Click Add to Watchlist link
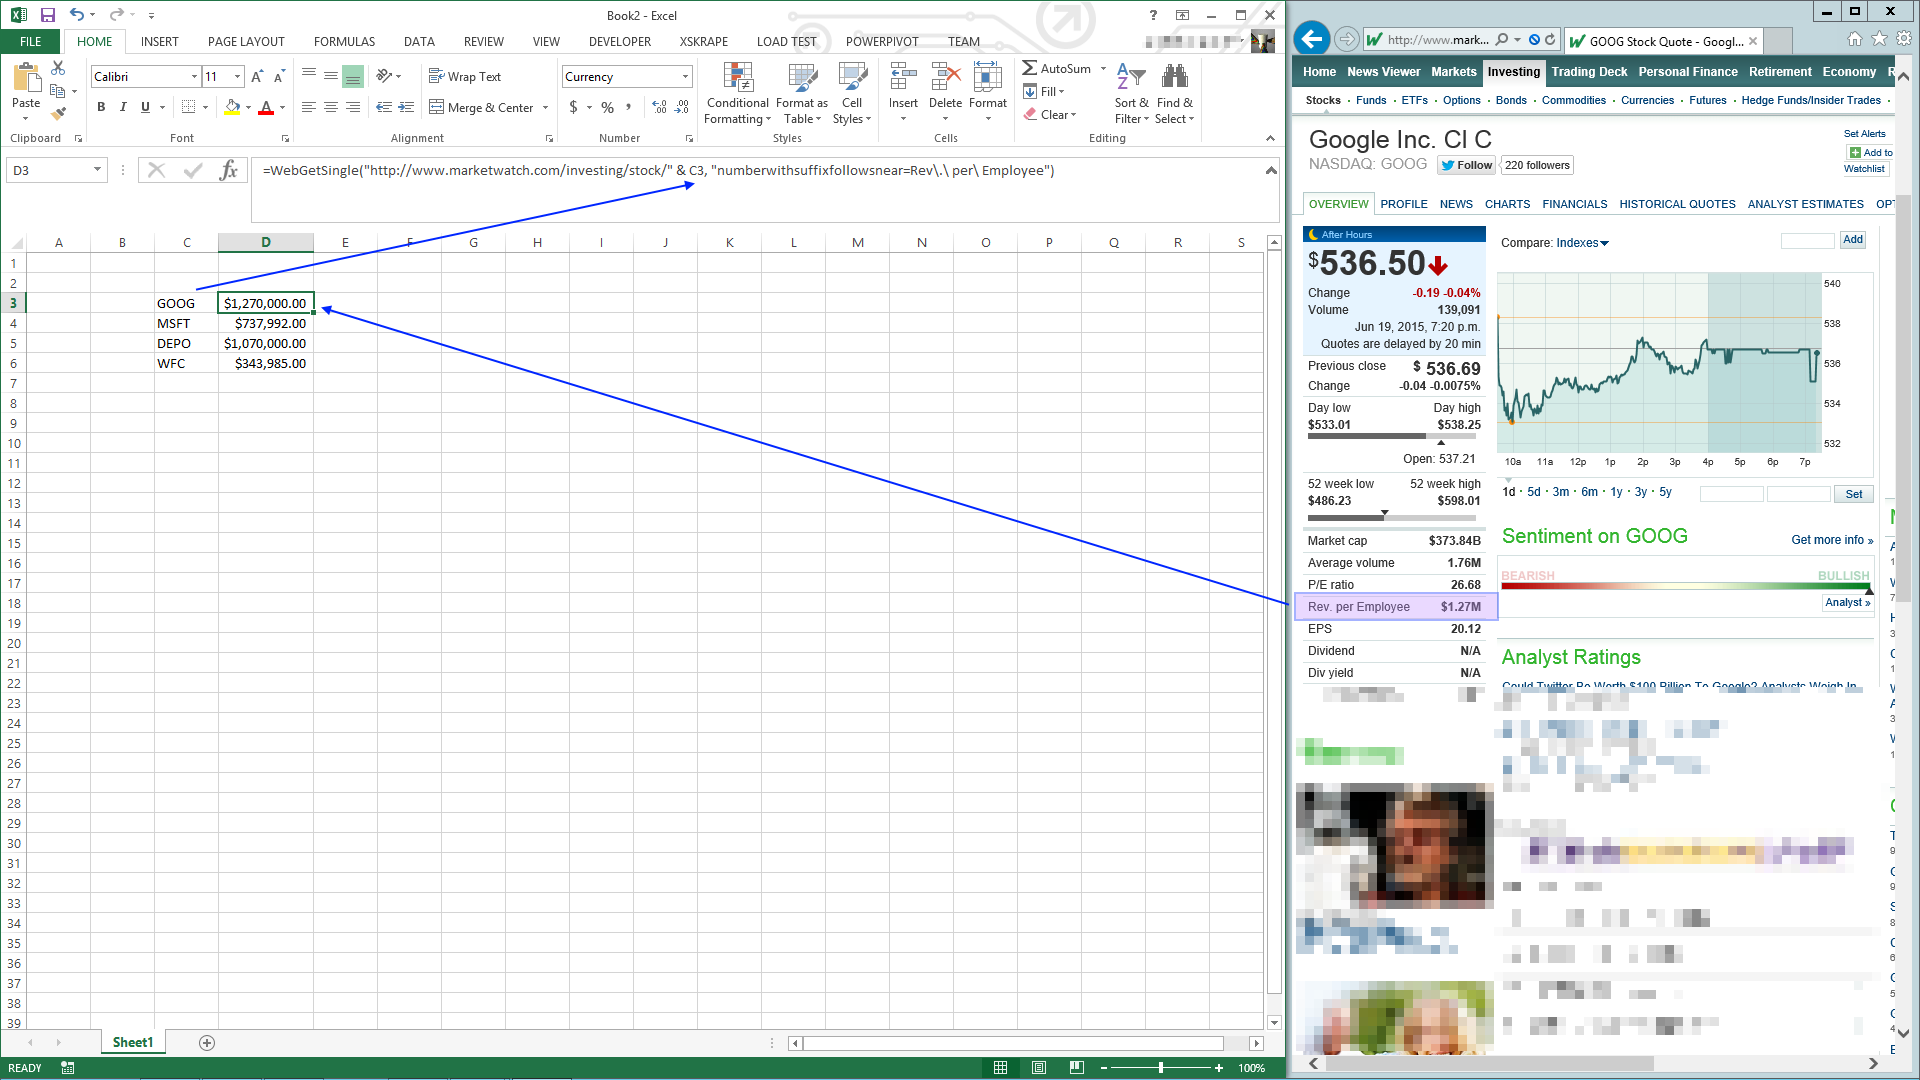 tap(1867, 160)
